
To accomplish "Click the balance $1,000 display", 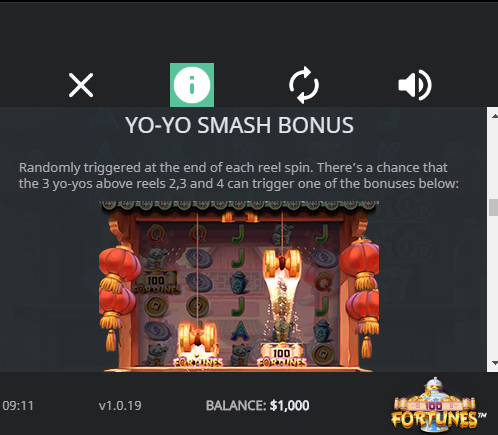I will [257, 406].
